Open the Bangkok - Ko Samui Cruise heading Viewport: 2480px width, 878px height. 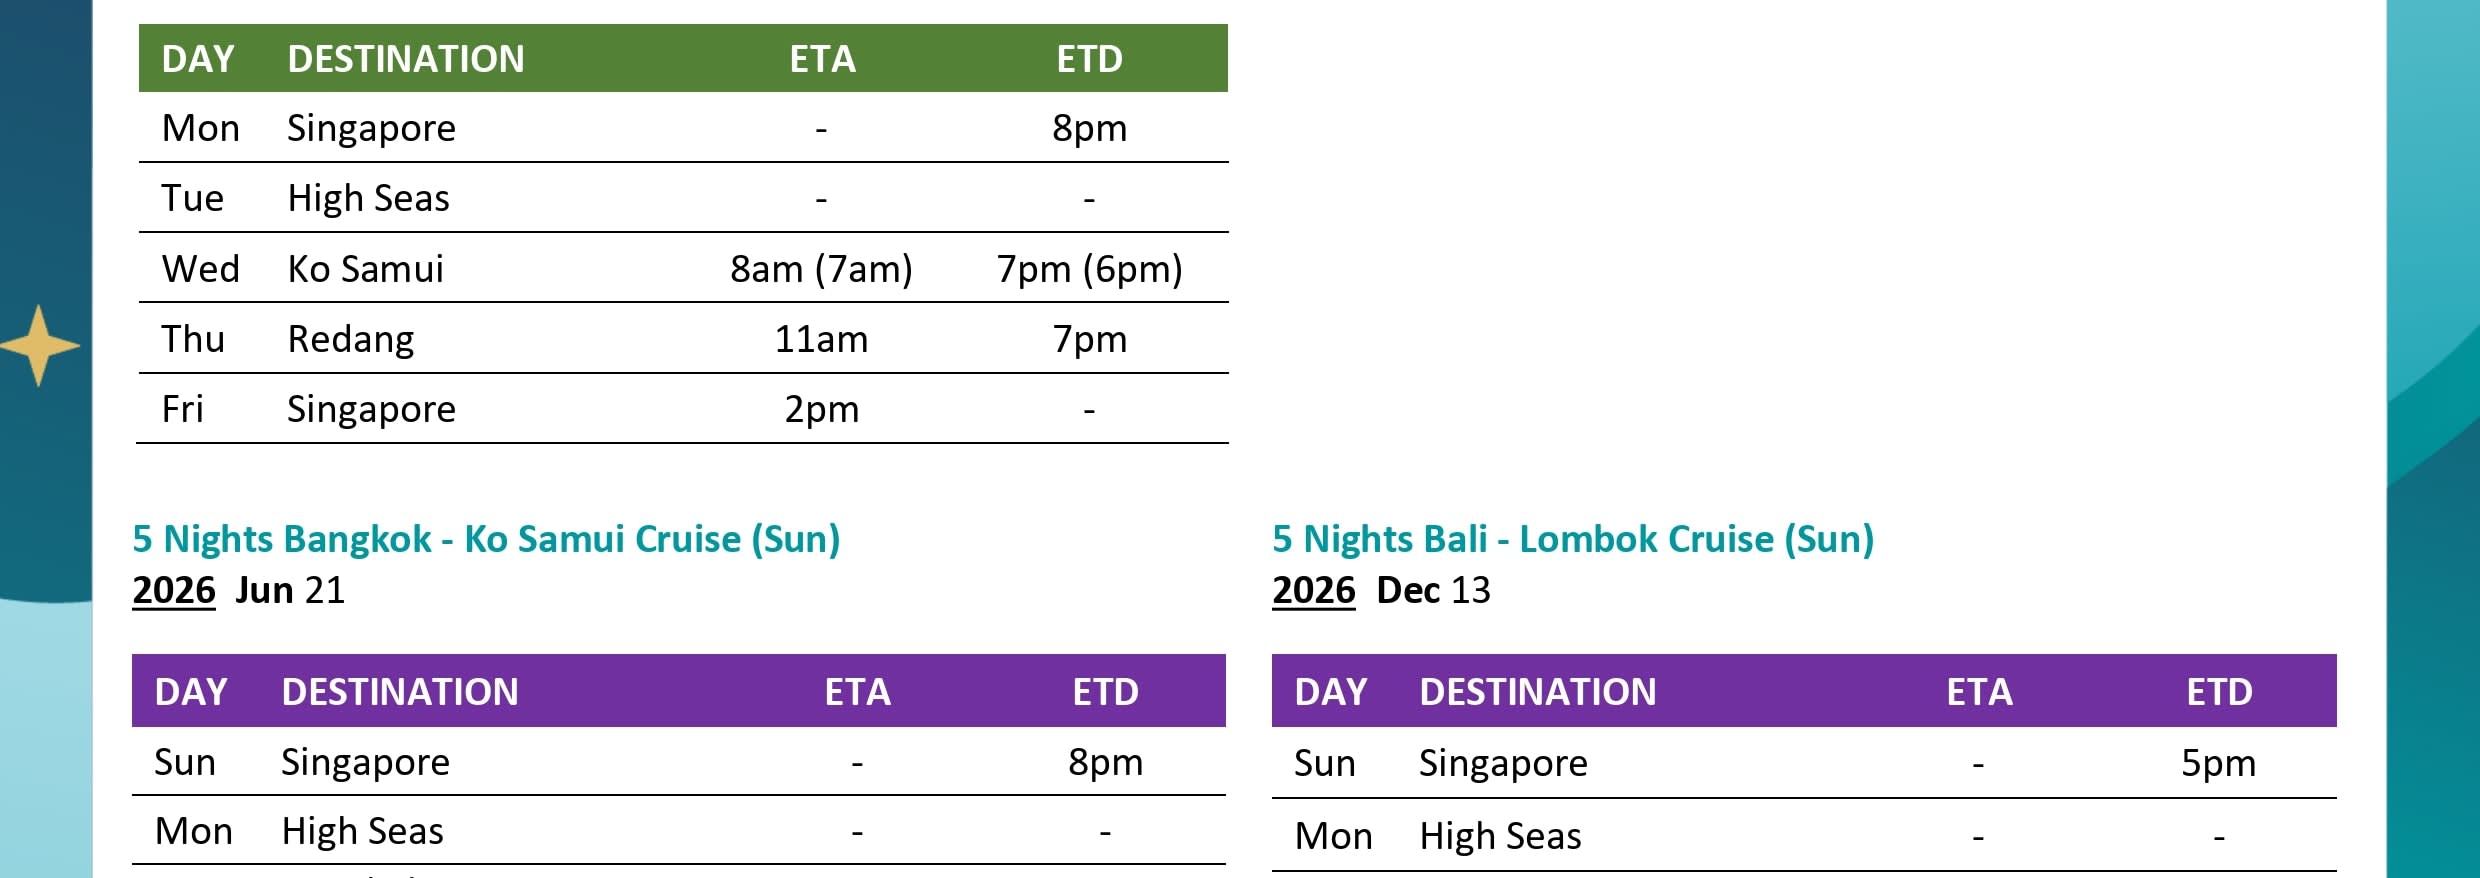[x=486, y=539]
